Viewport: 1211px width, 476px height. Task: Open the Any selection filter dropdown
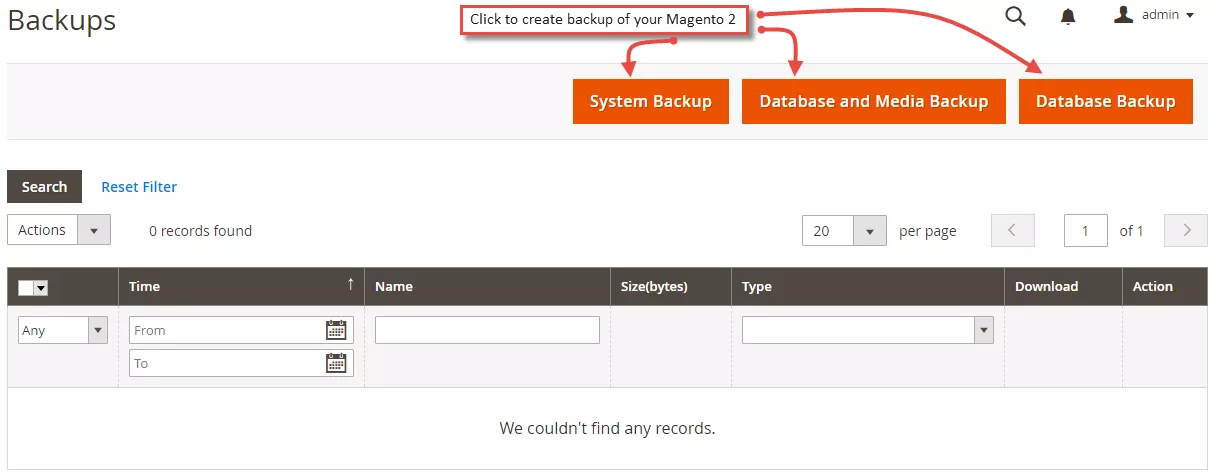click(62, 330)
